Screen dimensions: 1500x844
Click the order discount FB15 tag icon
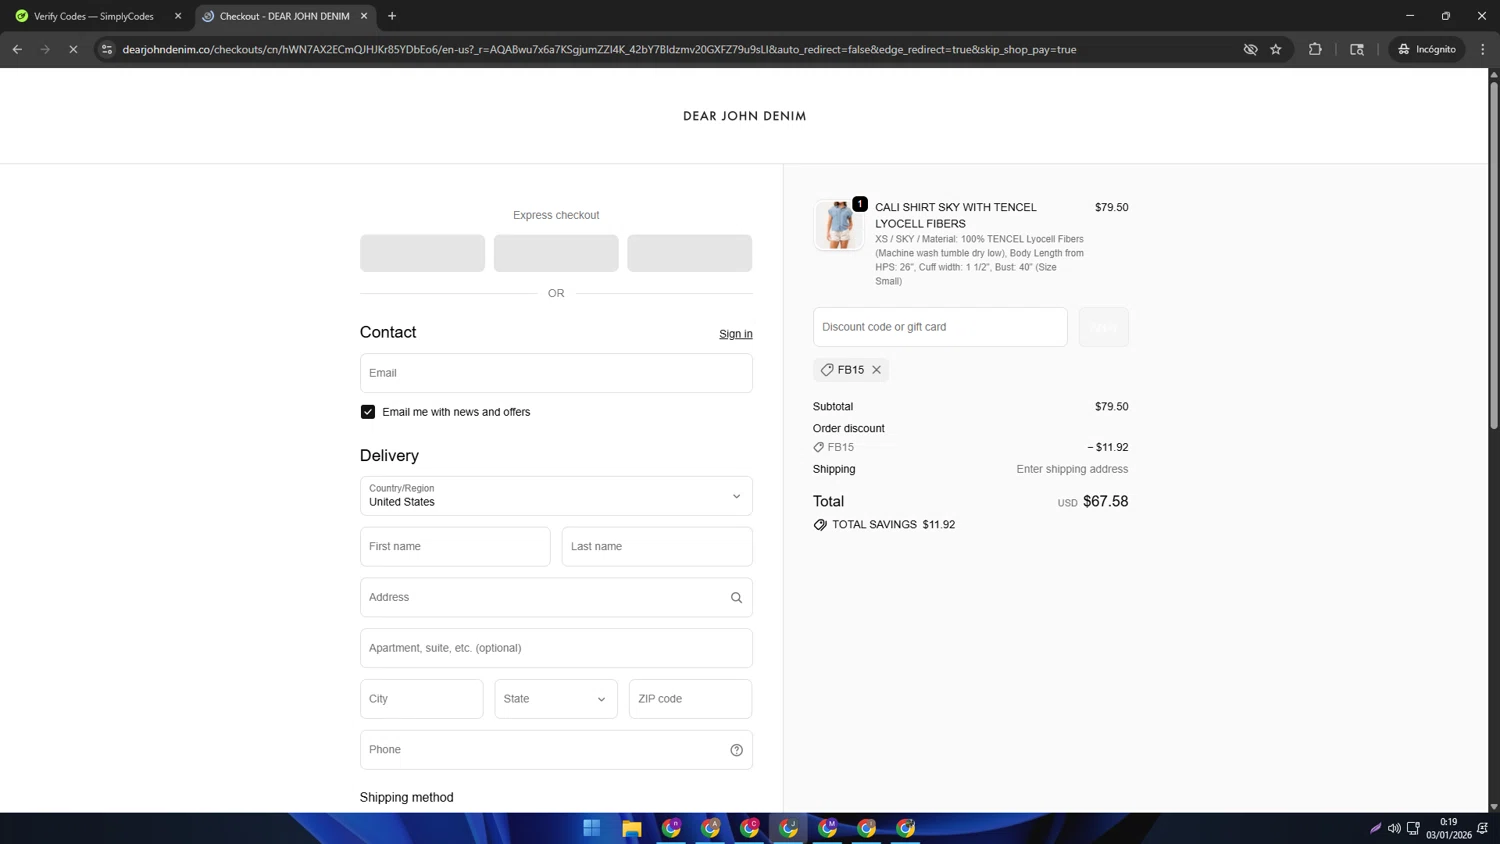818,447
